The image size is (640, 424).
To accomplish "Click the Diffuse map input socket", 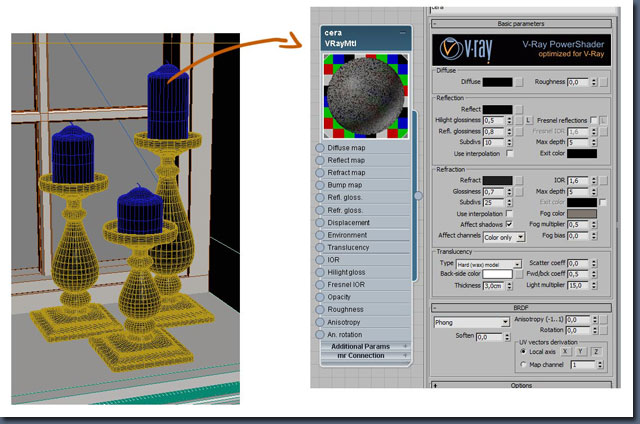I will click(x=320, y=148).
